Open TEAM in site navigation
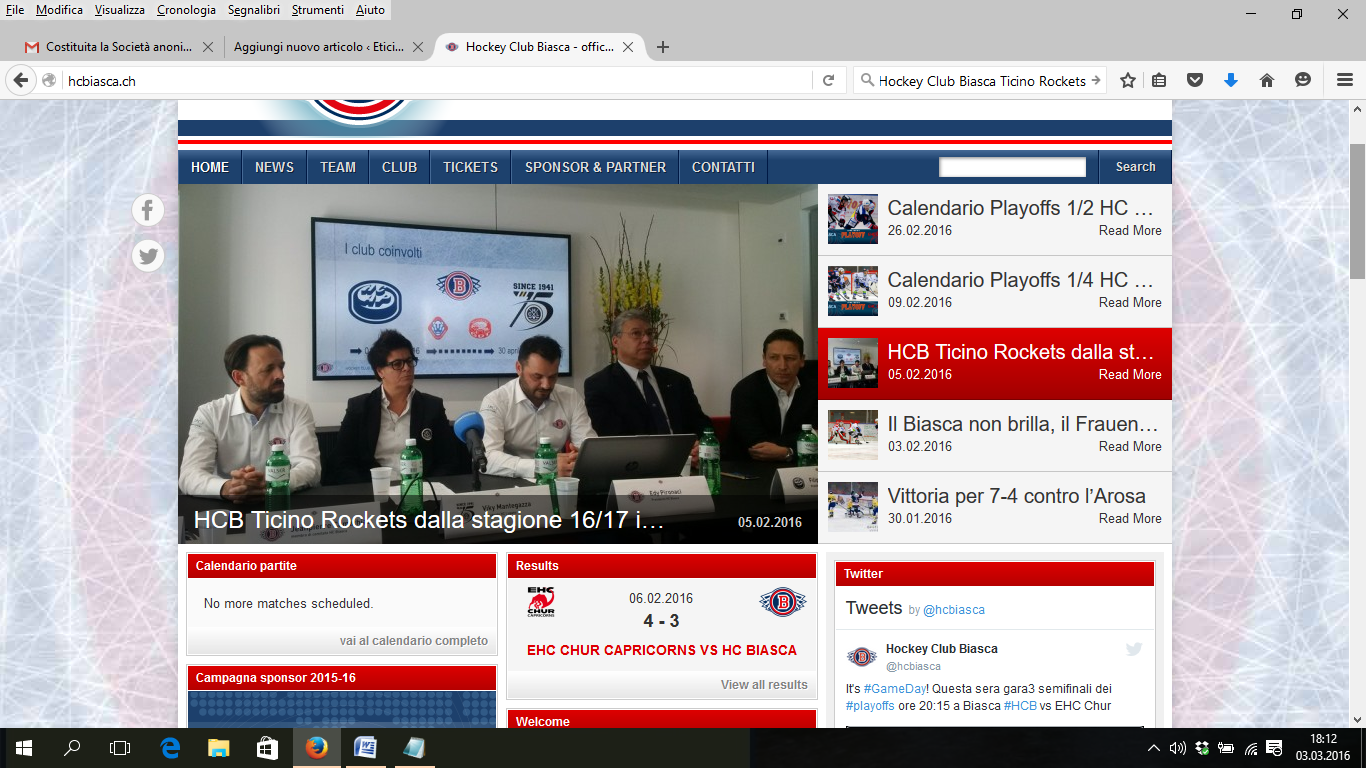 tap(338, 167)
